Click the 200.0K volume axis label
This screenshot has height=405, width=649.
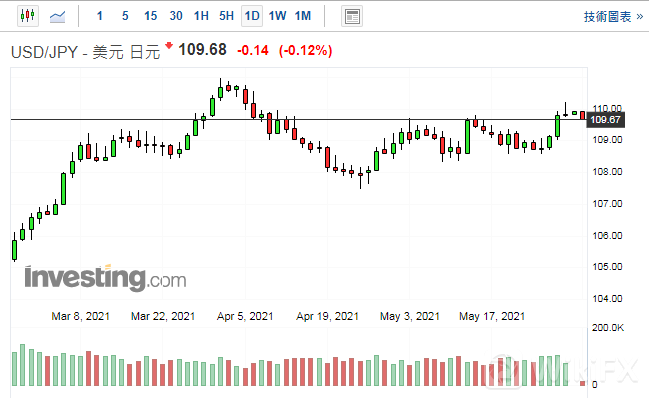pyautogui.click(x=608, y=328)
